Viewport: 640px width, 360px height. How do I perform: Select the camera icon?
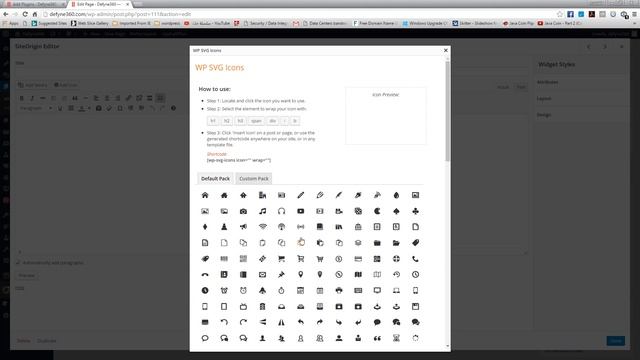[243, 211]
